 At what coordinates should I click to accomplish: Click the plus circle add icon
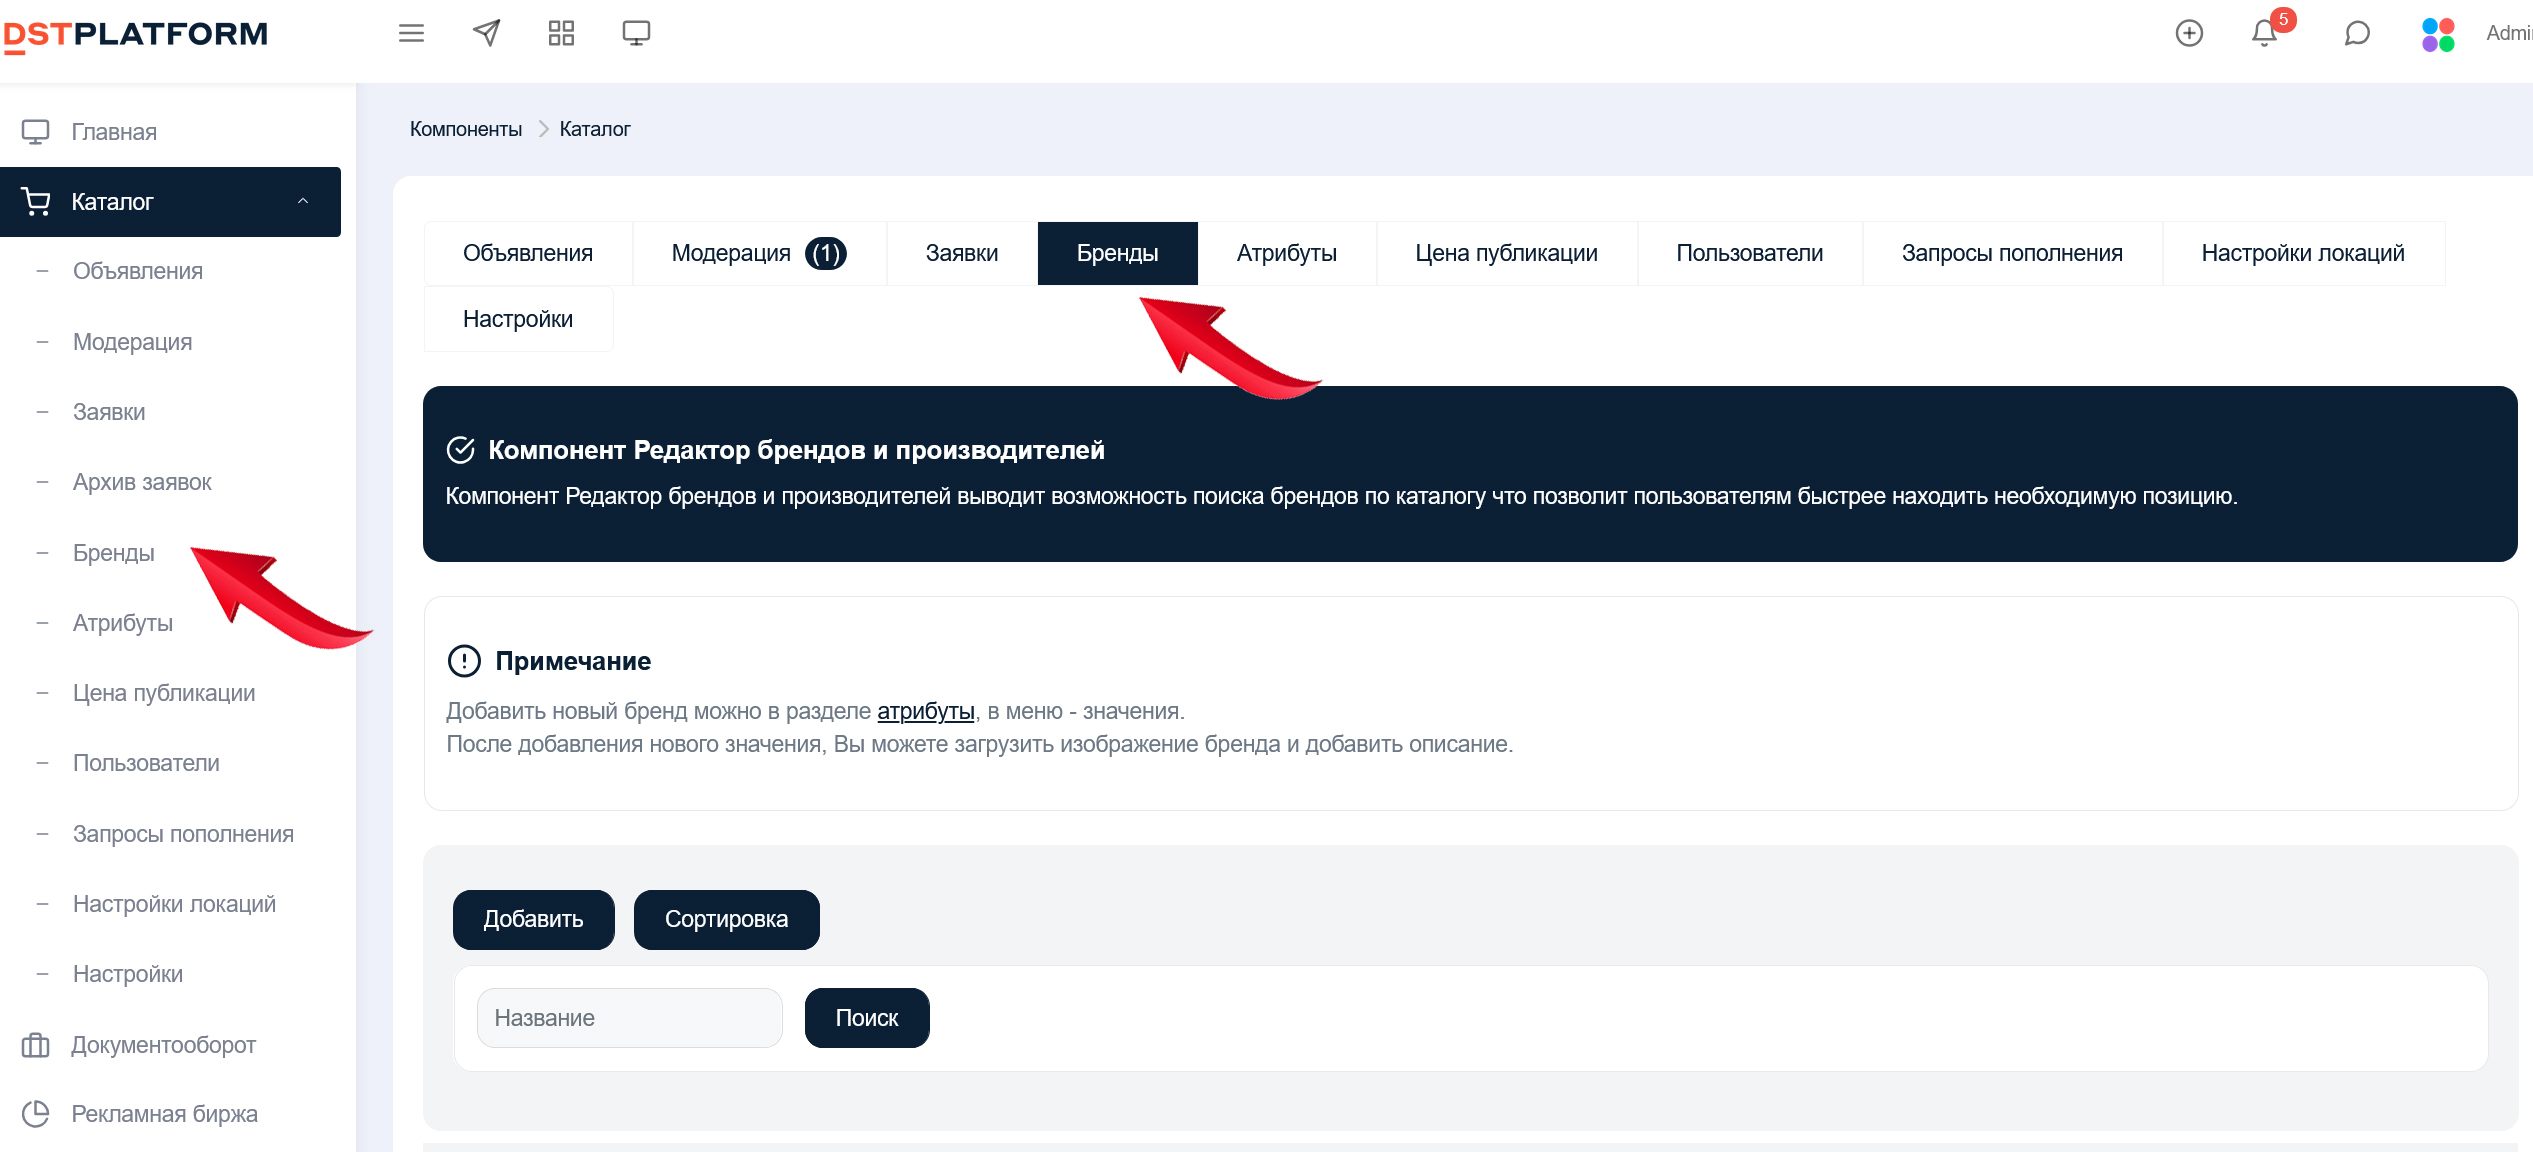pos(2189,33)
